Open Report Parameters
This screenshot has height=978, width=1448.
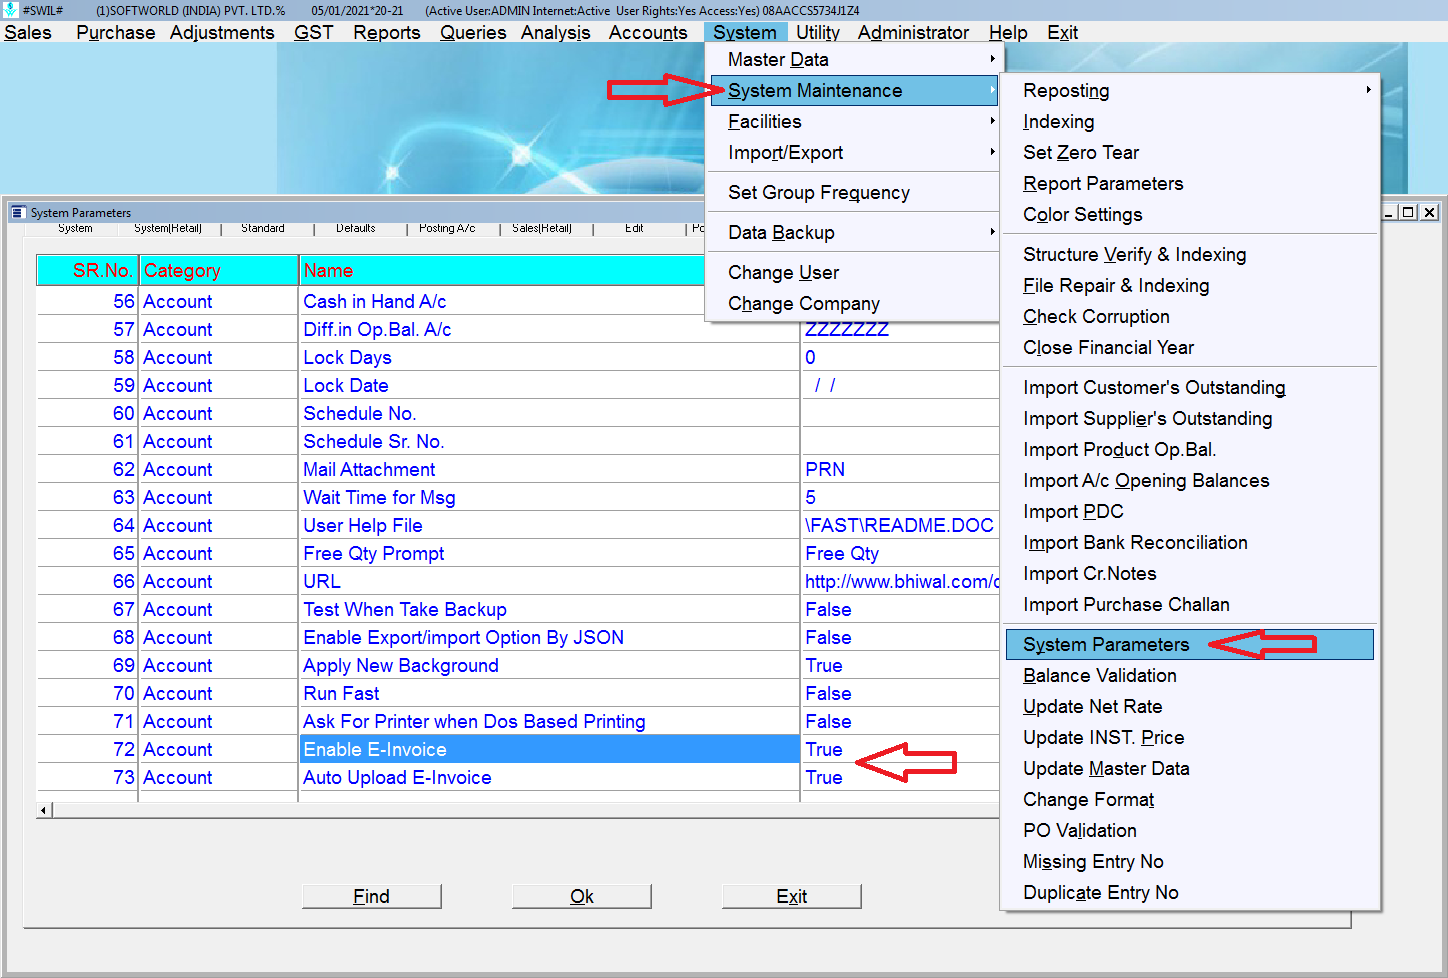tap(1190, 183)
